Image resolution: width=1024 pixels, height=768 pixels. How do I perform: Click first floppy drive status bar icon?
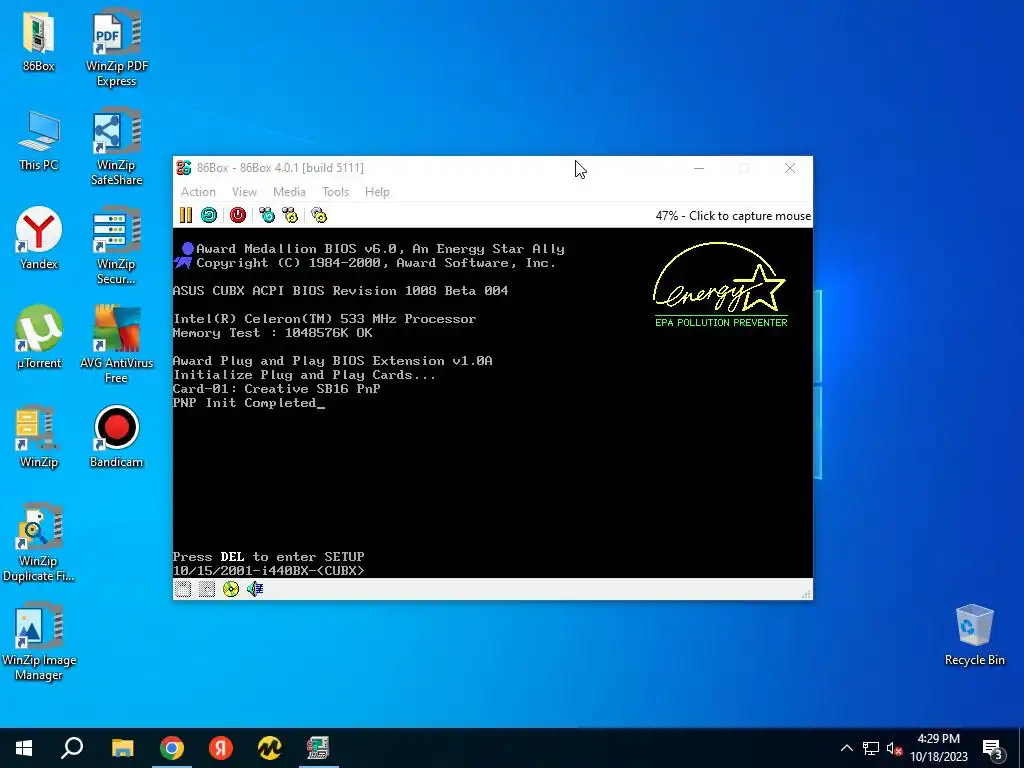183,589
